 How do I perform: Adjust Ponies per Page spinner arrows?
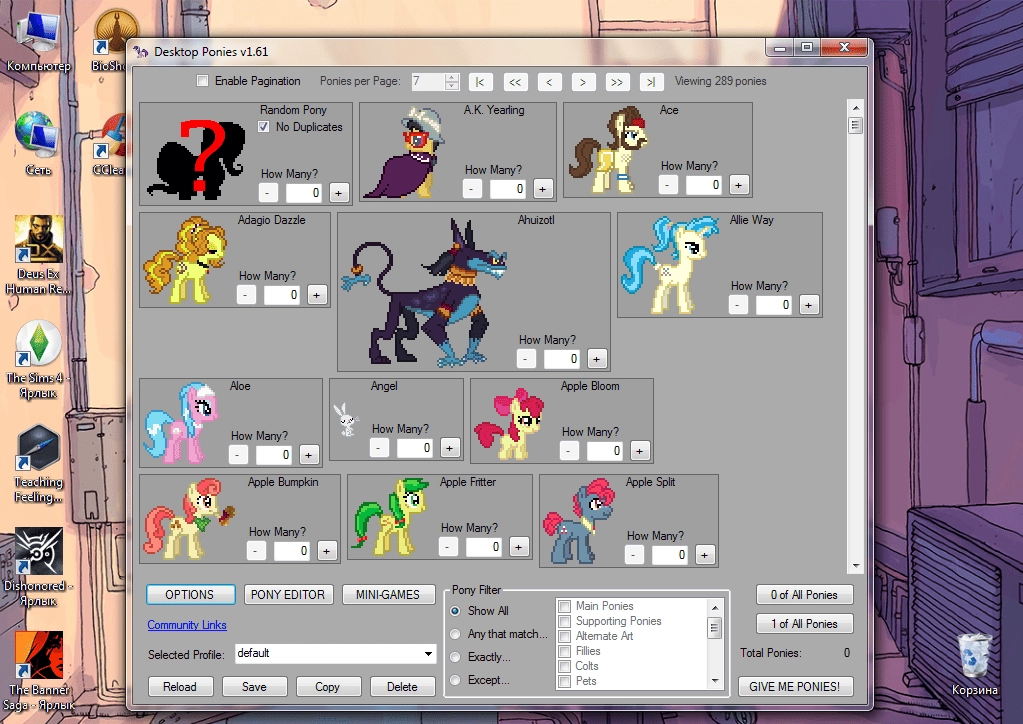pos(452,82)
